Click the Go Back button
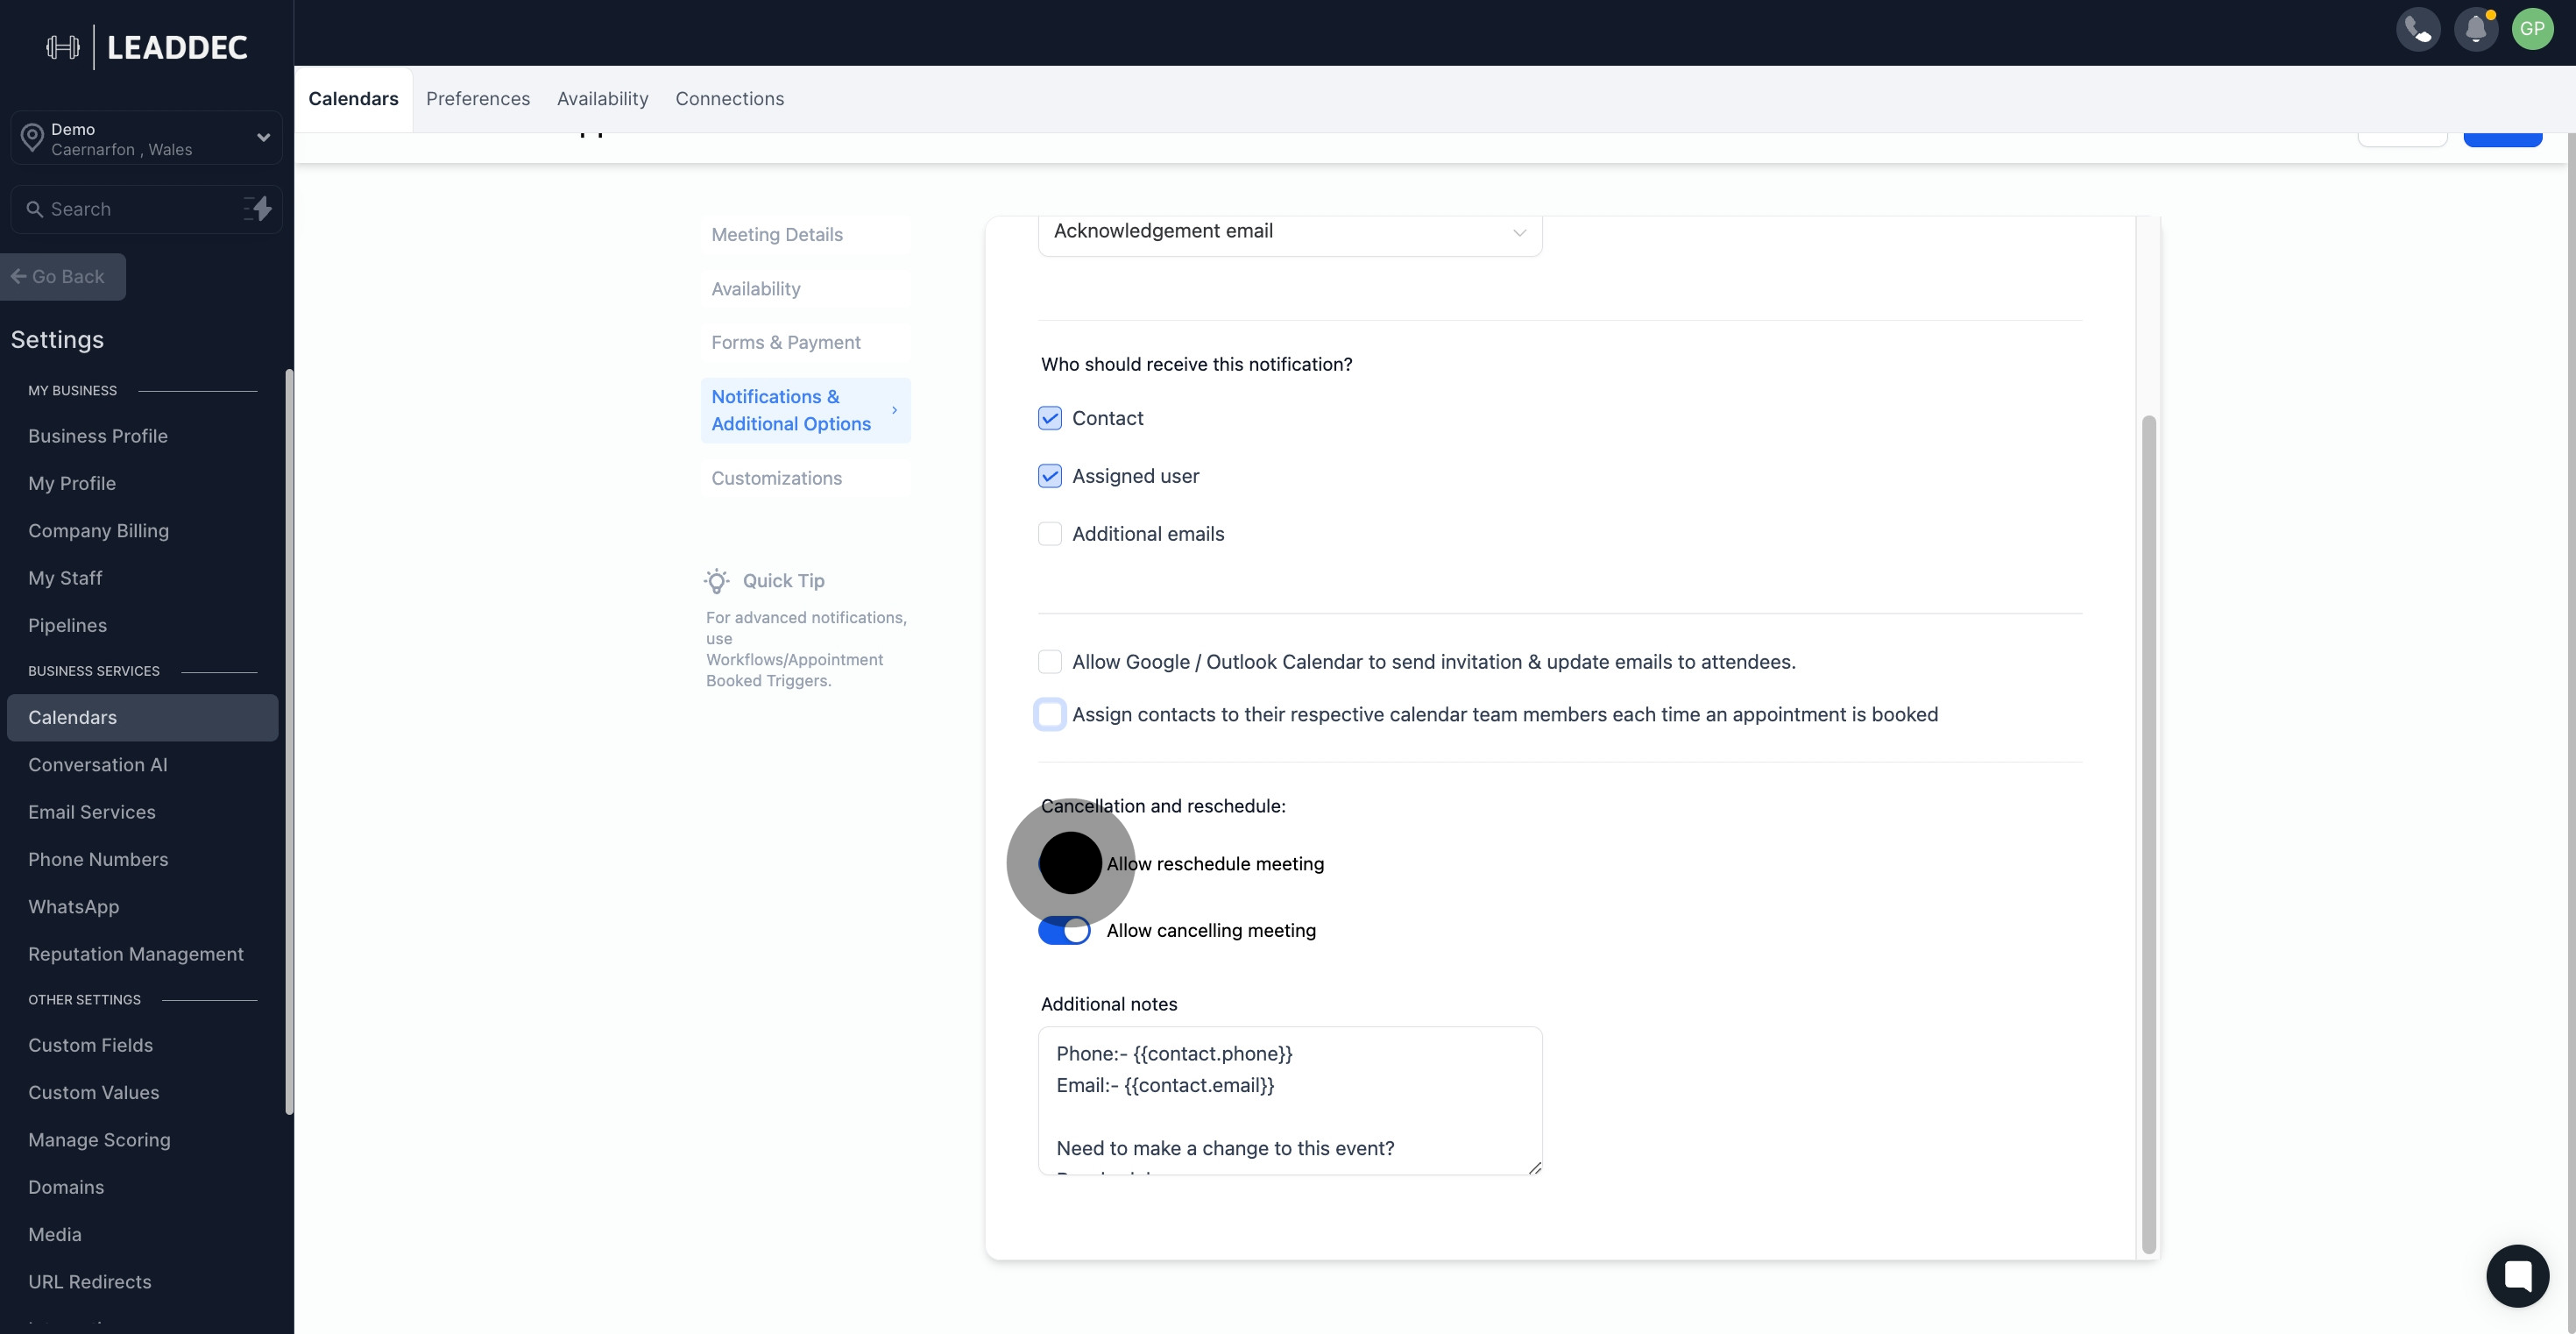The height and width of the screenshot is (1334, 2576). point(63,277)
